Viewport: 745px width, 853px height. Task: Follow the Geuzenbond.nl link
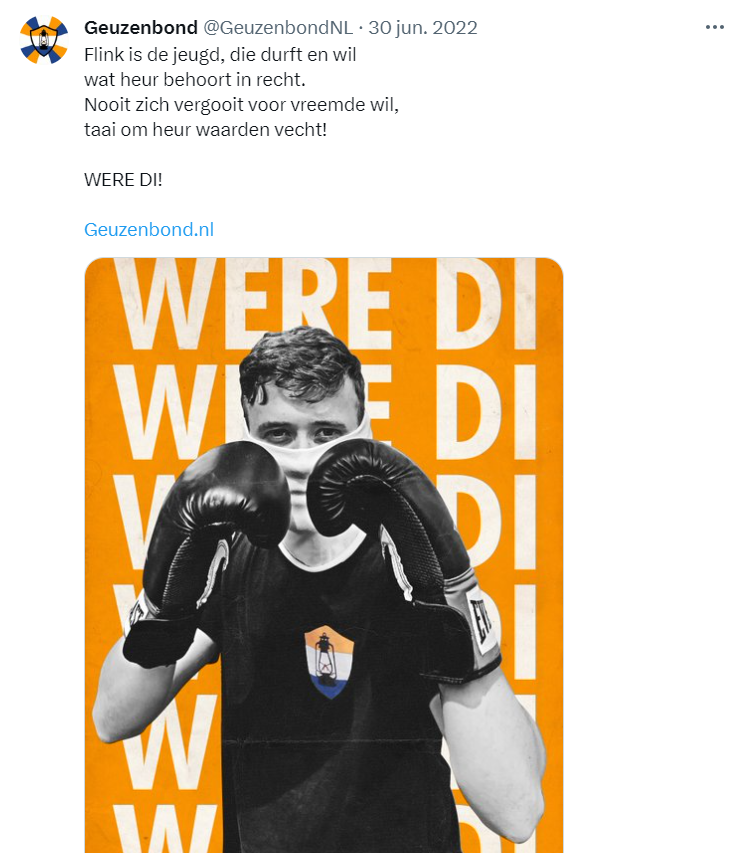click(149, 230)
